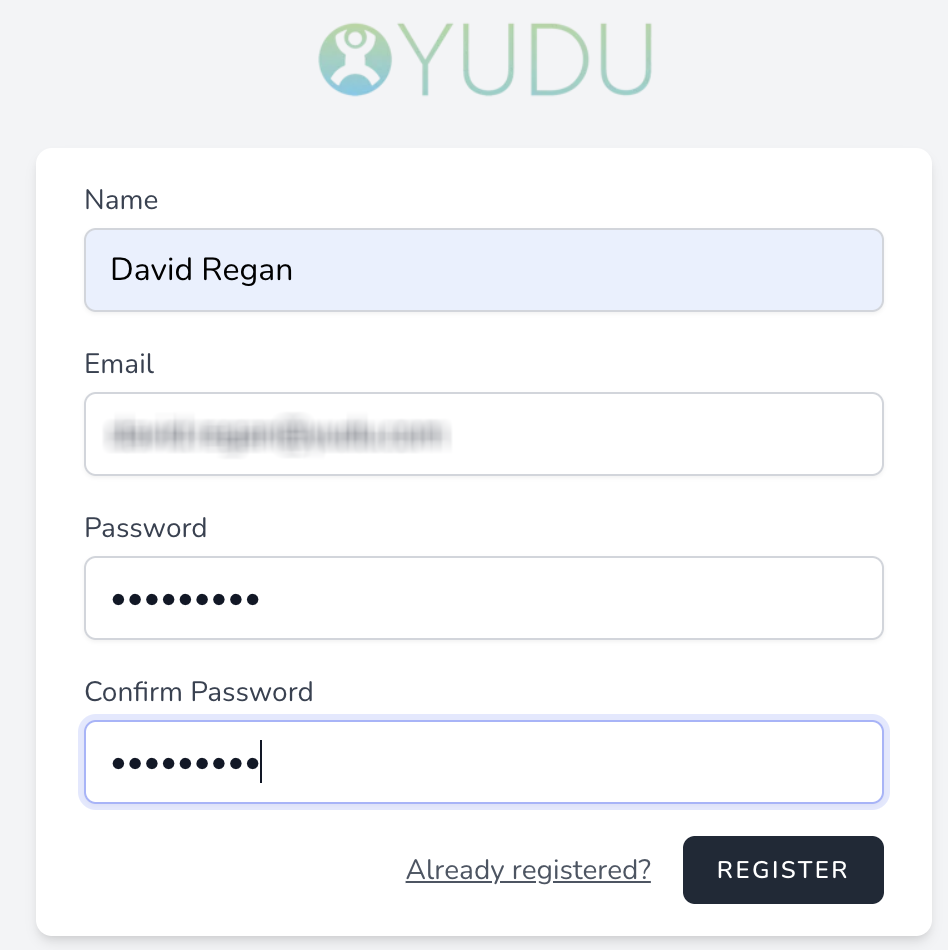Image resolution: width=948 pixels, height=950 pixels.
Task: Select the Email input field
Action: [484, 433]
